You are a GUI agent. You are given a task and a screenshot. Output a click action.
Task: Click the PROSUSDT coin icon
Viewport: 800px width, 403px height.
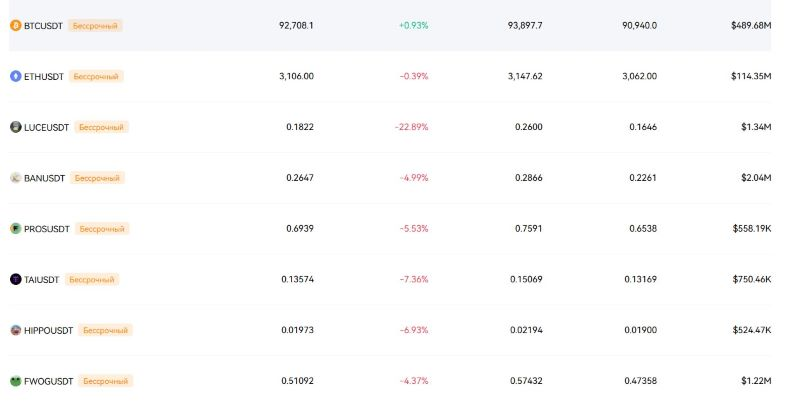(x=15, y=229)
